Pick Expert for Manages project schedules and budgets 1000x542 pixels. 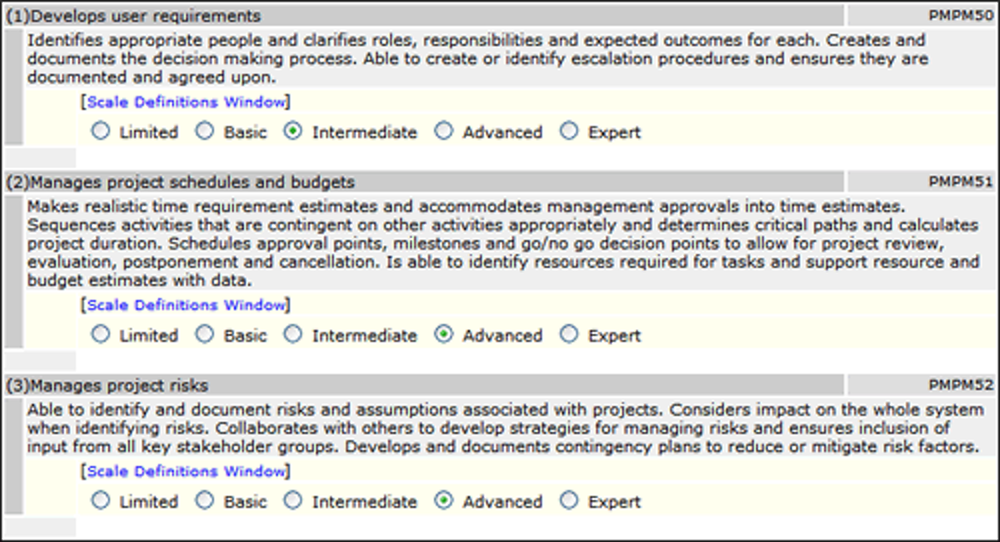[568, 334]
